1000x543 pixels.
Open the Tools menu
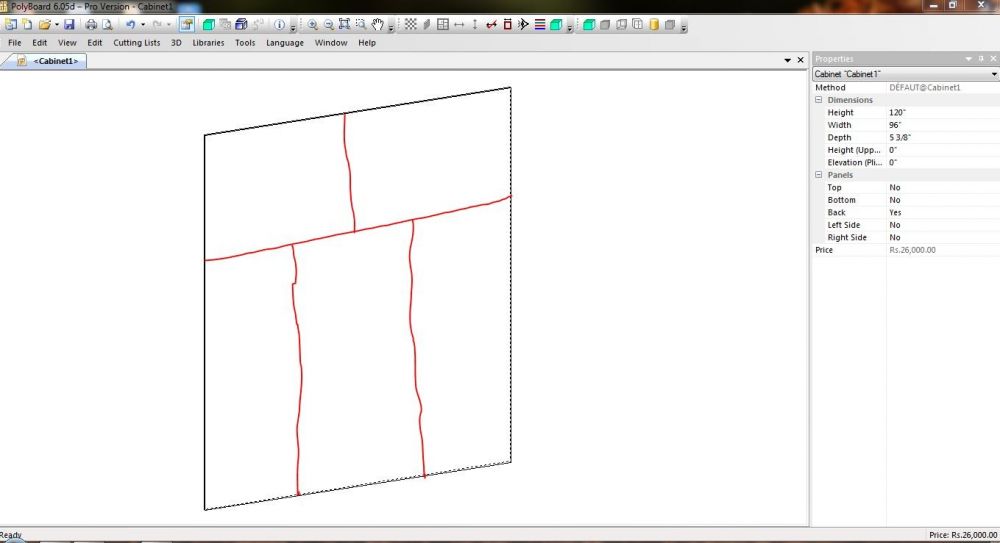pos(245,43)
